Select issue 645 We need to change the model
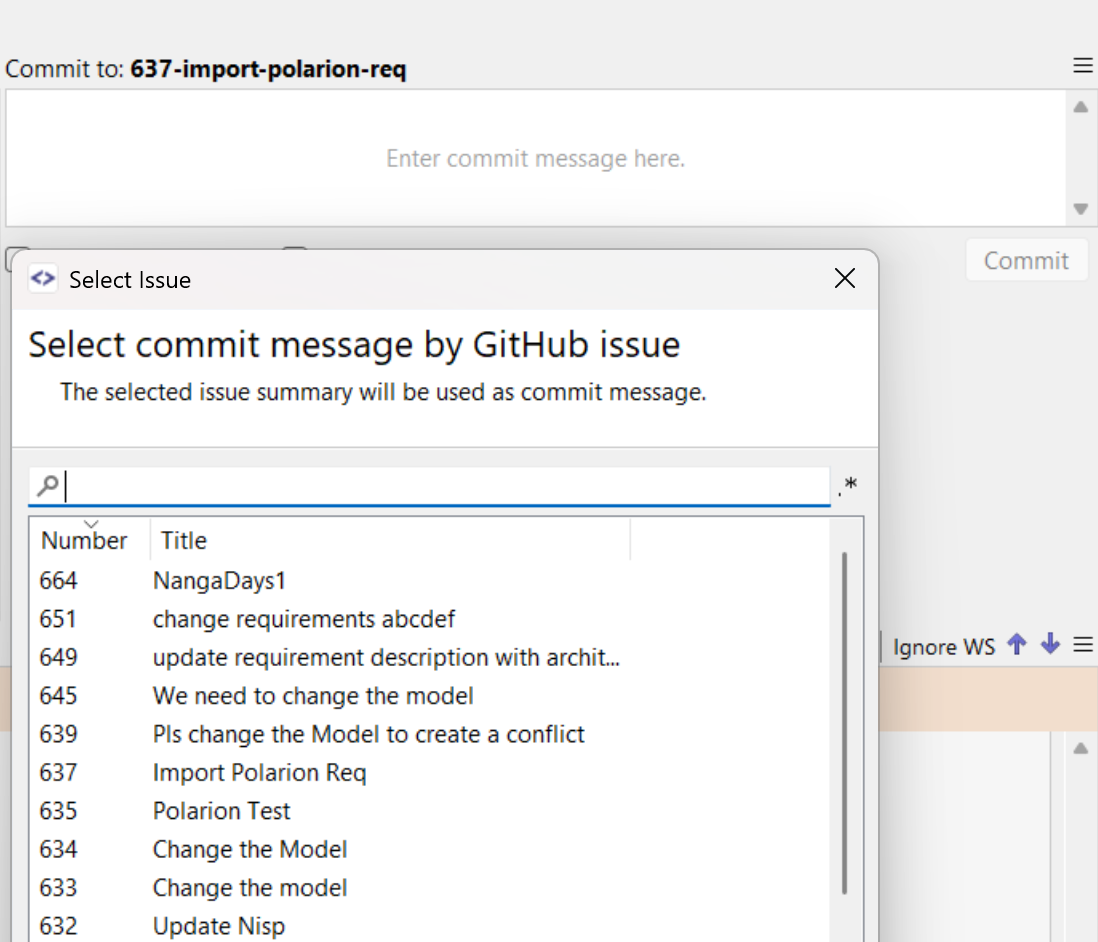The width and height of the screenshot is (1098, 942). [313, 695]
